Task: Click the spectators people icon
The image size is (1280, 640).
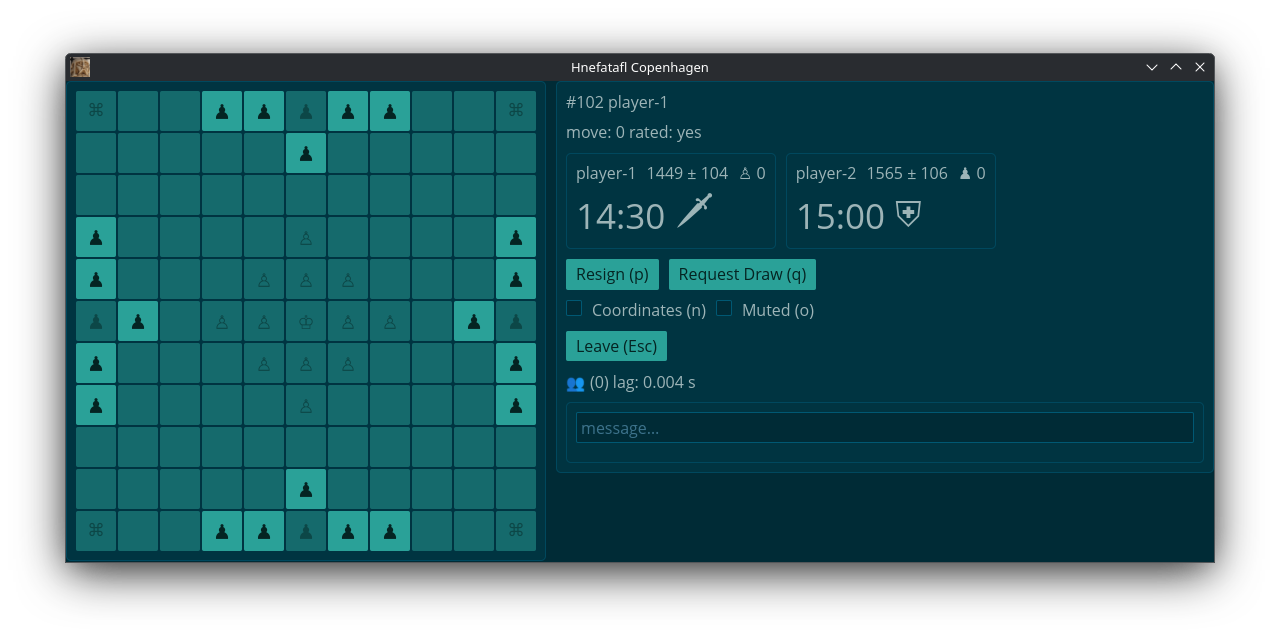Action: coord(575,383)
